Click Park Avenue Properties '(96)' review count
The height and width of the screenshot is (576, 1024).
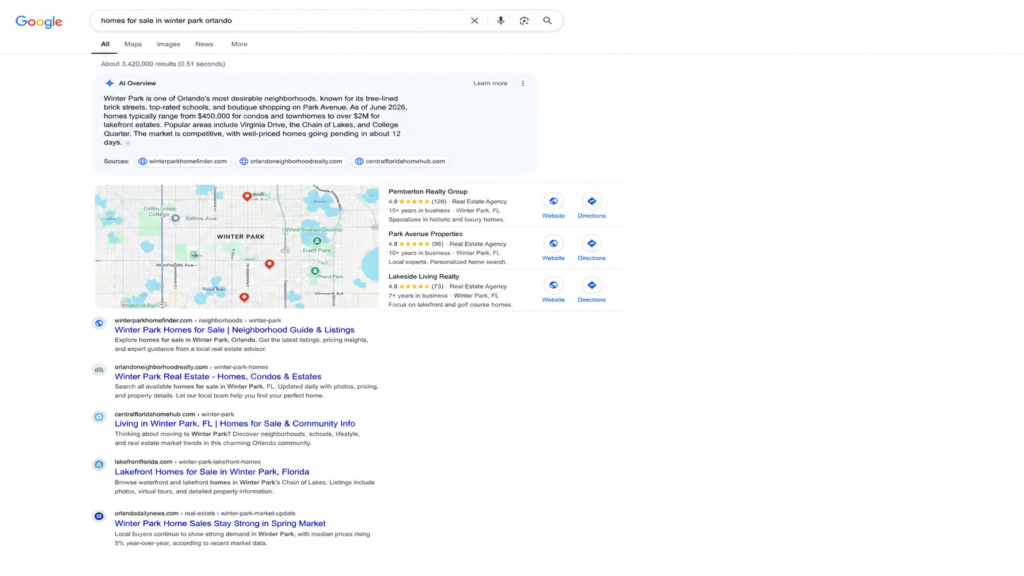[437, 244]
